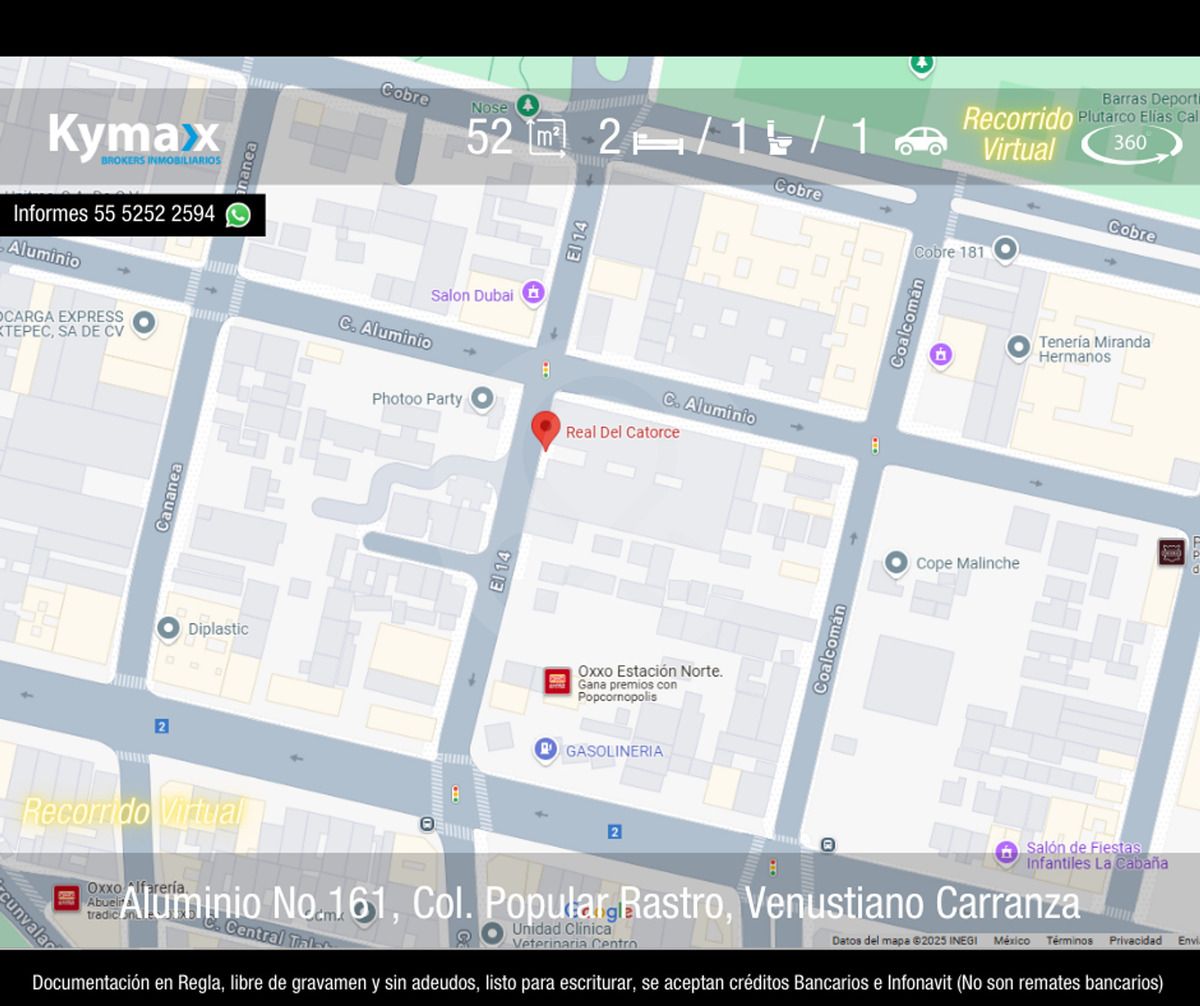Click the GASOLINERIA fuel pump icon
The image size is (1200, 1006).
[545, 749]
